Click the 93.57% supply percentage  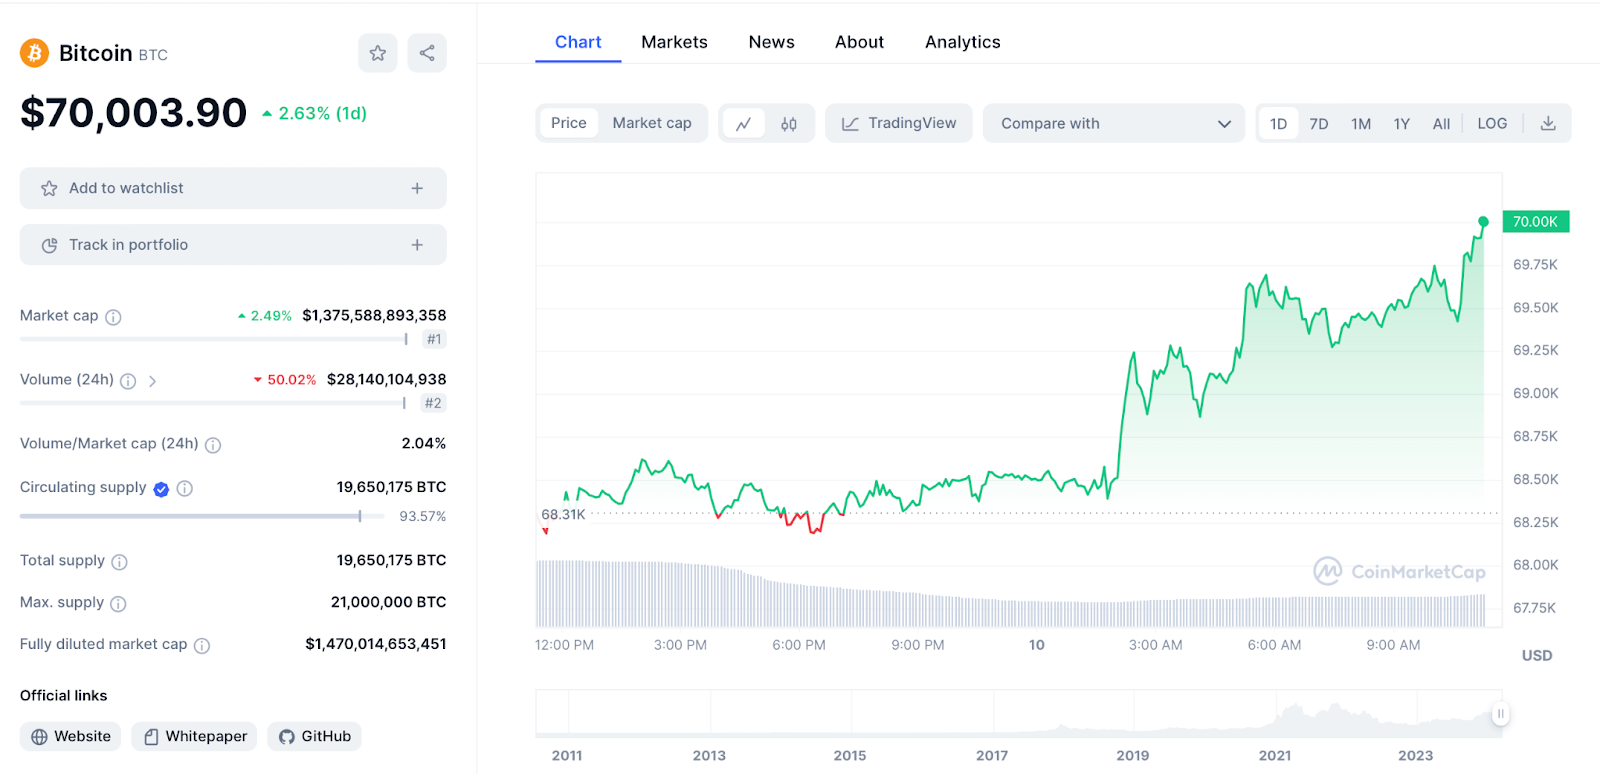[423, 516]
